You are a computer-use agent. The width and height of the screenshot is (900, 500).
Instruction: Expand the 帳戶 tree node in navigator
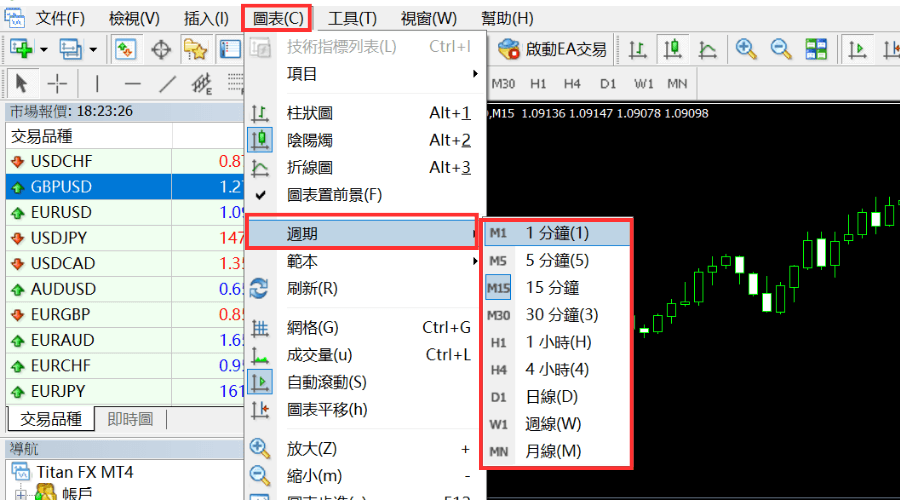click(19, 492)
